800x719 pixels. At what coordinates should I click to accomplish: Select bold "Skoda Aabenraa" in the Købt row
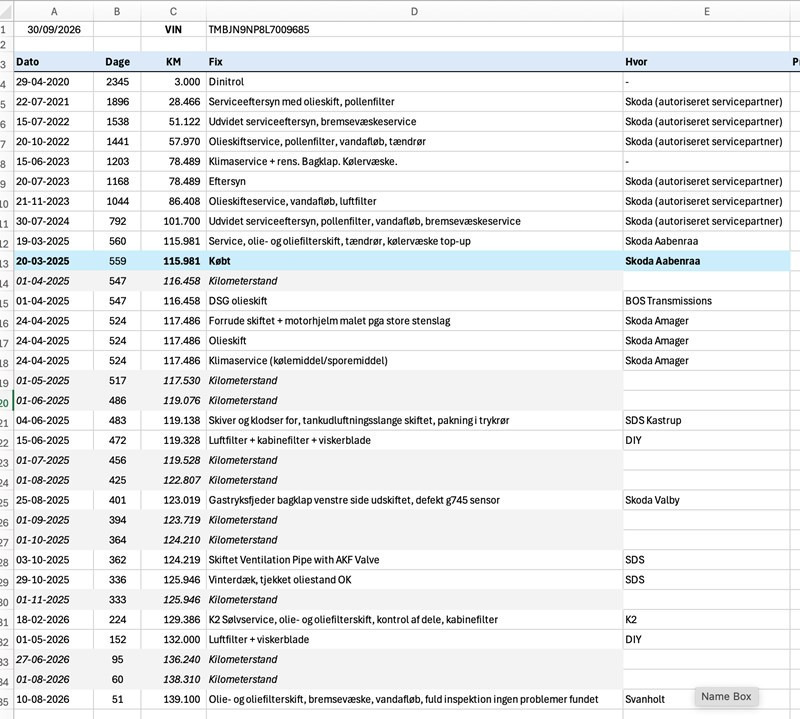pyautogui.click(x=707, y=261)
